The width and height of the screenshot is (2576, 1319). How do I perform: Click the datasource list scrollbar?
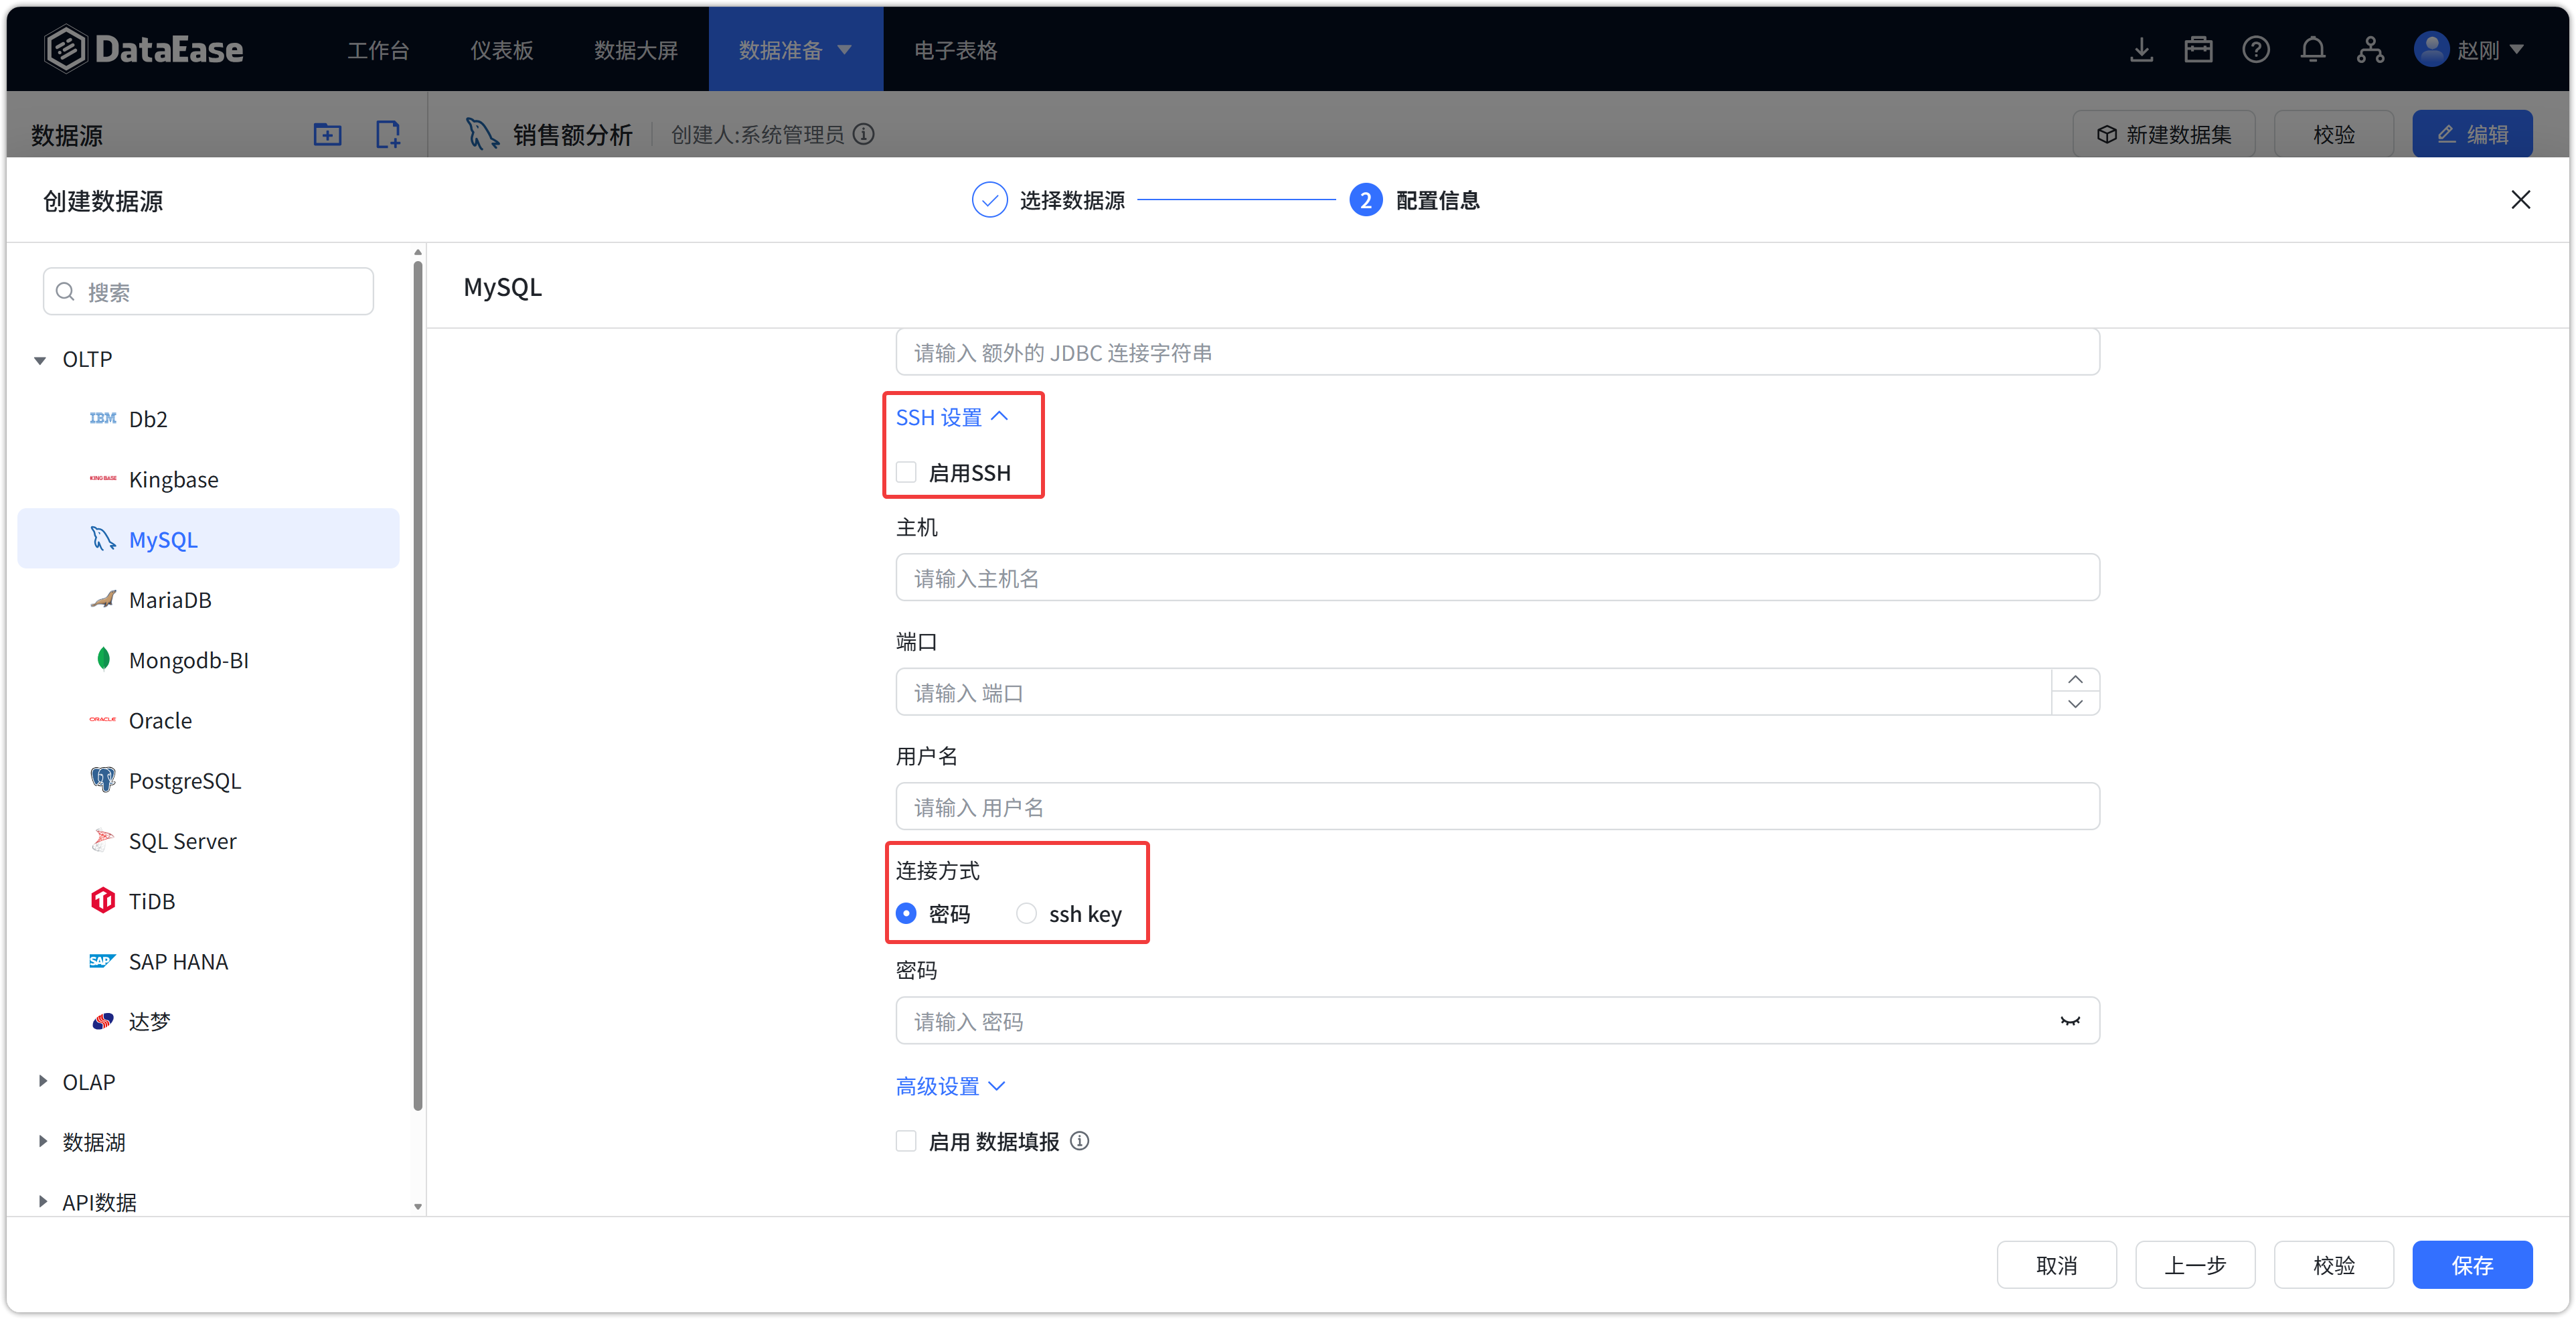pos(418,685)
